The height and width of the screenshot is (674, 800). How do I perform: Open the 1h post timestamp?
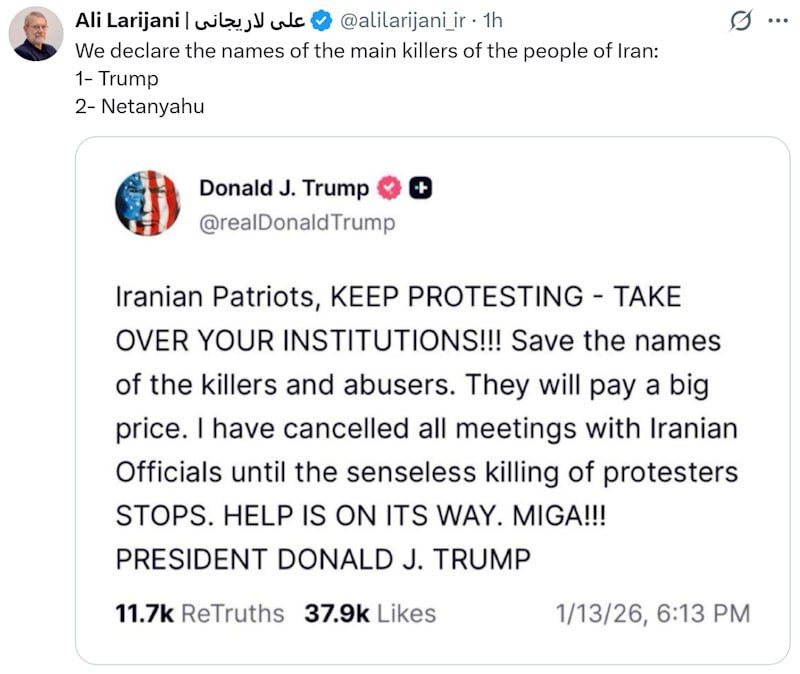click(492, 20)
